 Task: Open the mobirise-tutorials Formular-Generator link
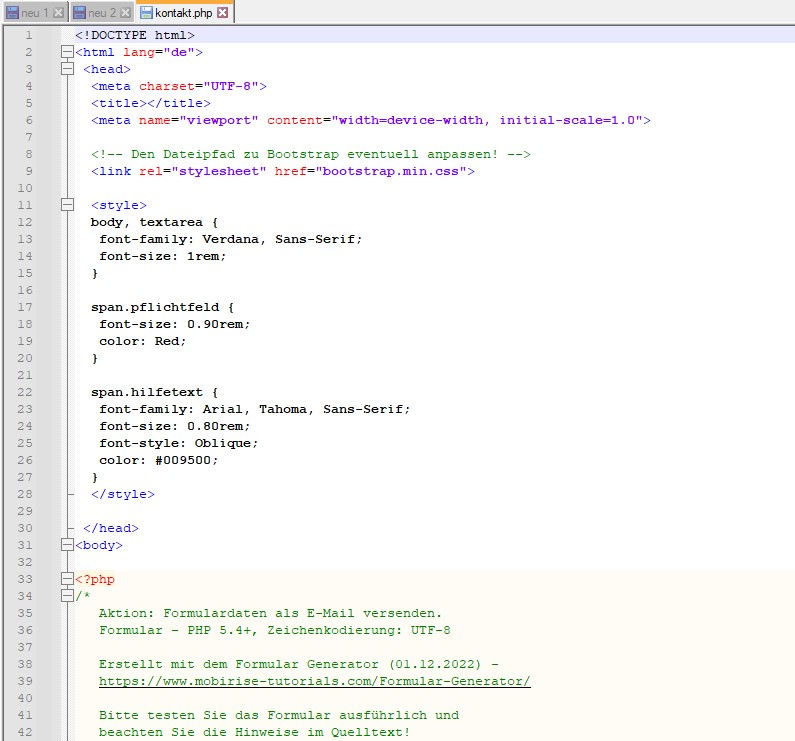click(314, 681)
